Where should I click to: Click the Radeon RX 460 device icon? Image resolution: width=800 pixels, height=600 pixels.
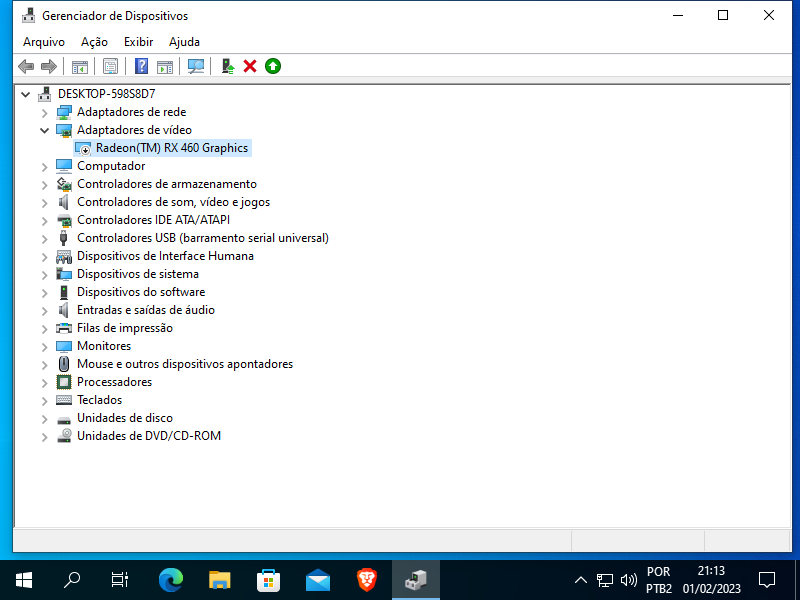(83, 148)
